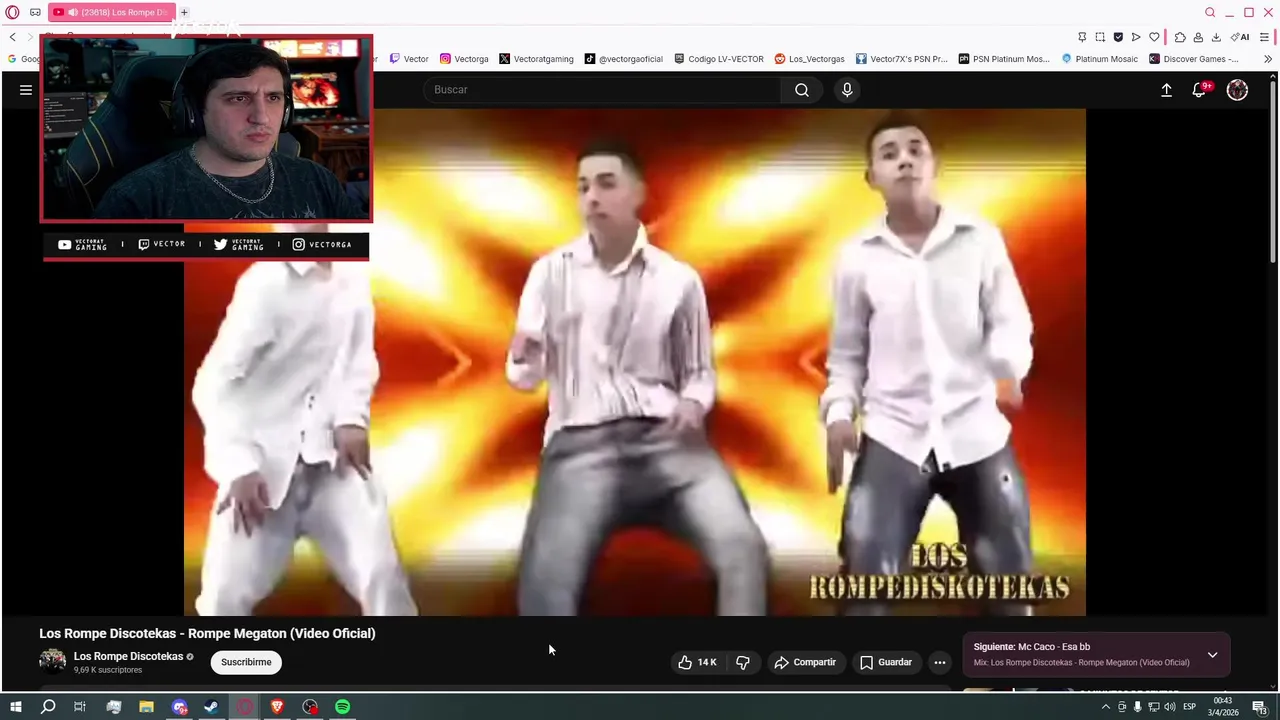This screenshot has height=720, width=1280.
Task: Take a snapshot with Opera capture icon
Action: click(x=1100, y=37)
